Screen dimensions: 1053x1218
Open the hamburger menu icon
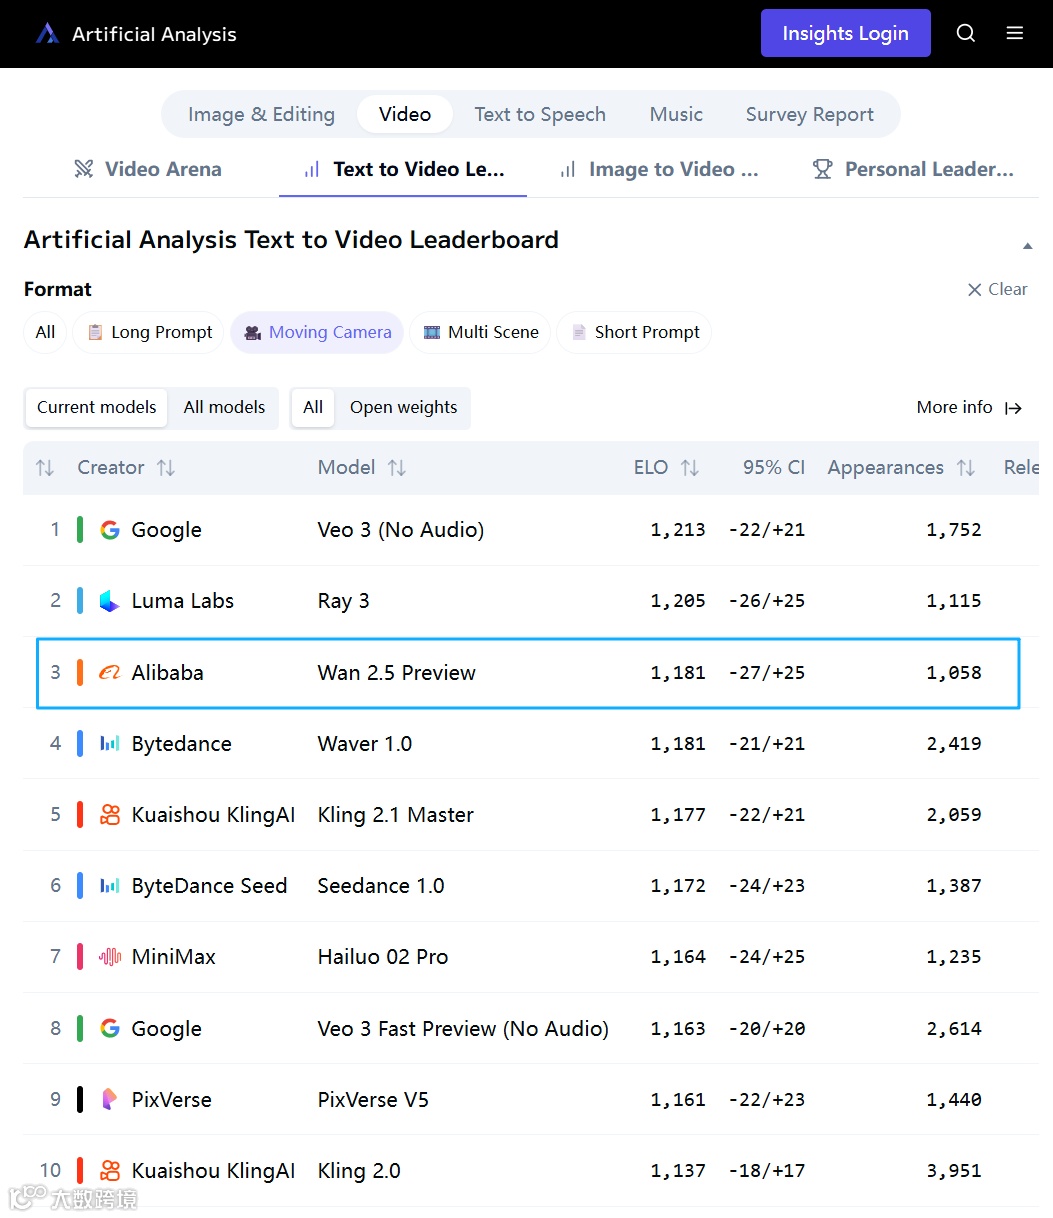click(x=1014, y=33)
